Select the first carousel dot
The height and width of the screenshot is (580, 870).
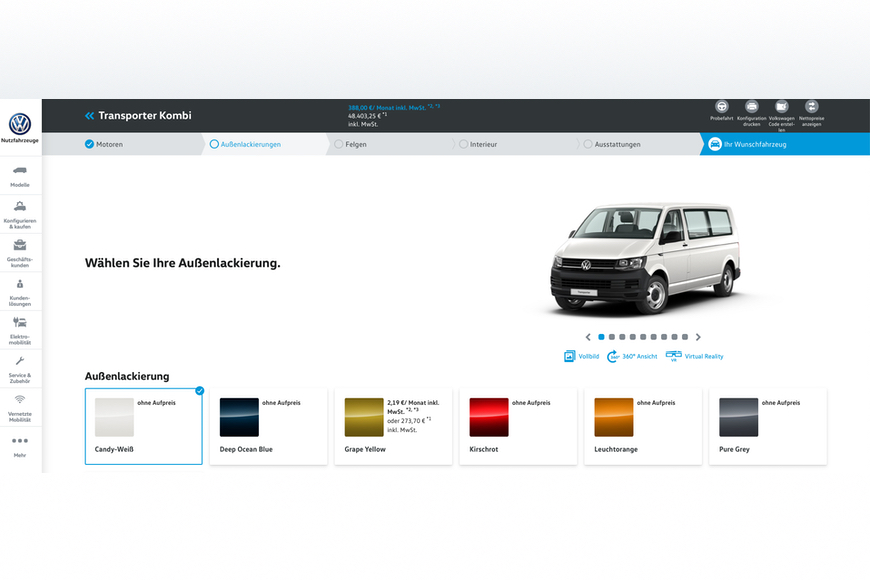(601, 337)
